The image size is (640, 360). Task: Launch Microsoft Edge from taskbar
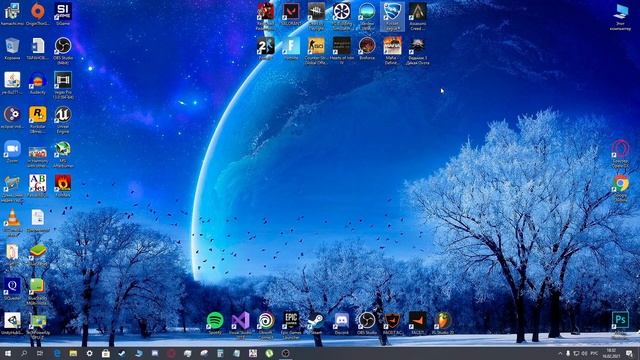tap(57, 353)
